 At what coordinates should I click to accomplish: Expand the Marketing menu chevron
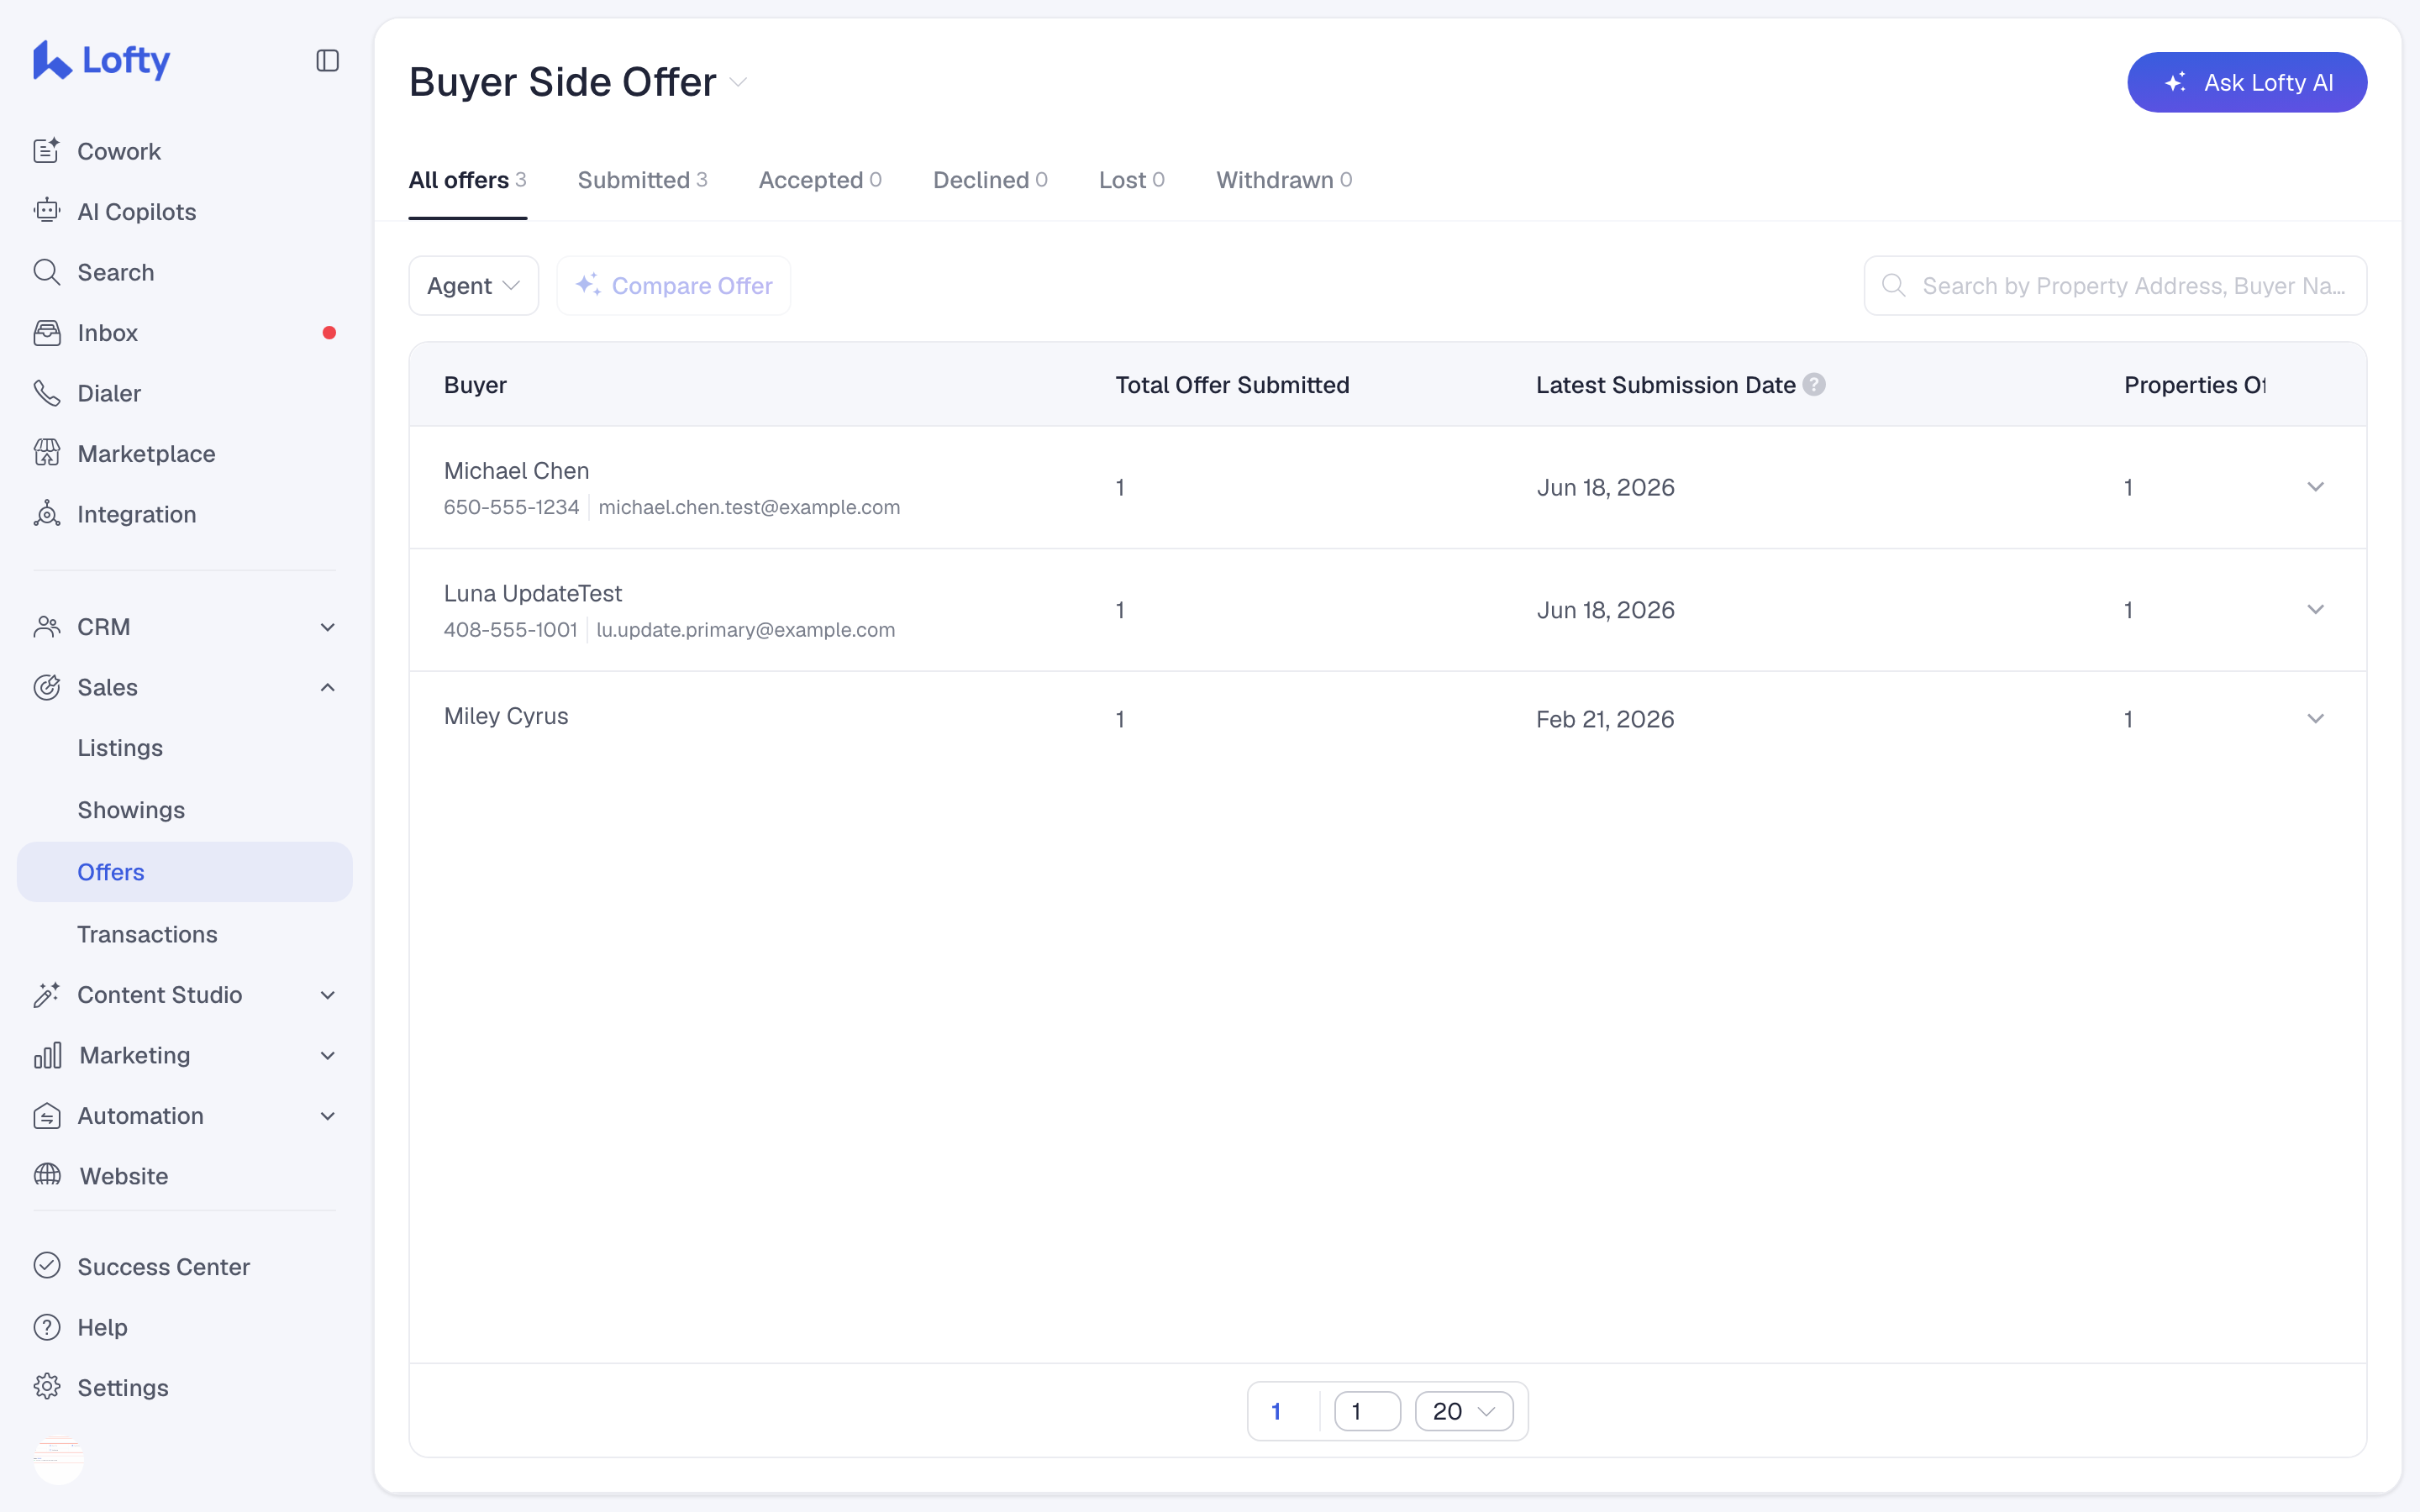[x=327, y=1055]
